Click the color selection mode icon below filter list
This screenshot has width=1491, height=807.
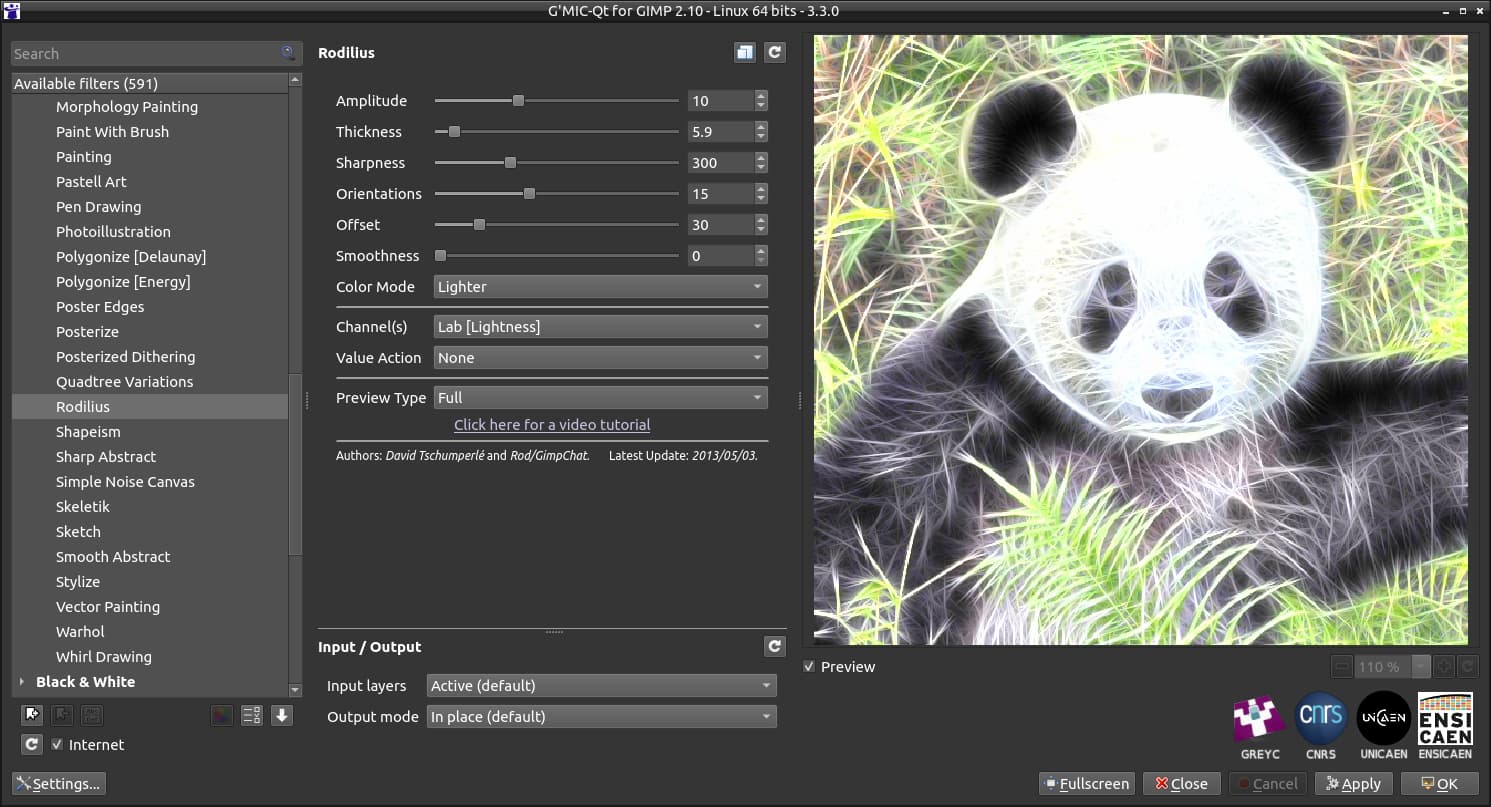(x=221, y=715)
